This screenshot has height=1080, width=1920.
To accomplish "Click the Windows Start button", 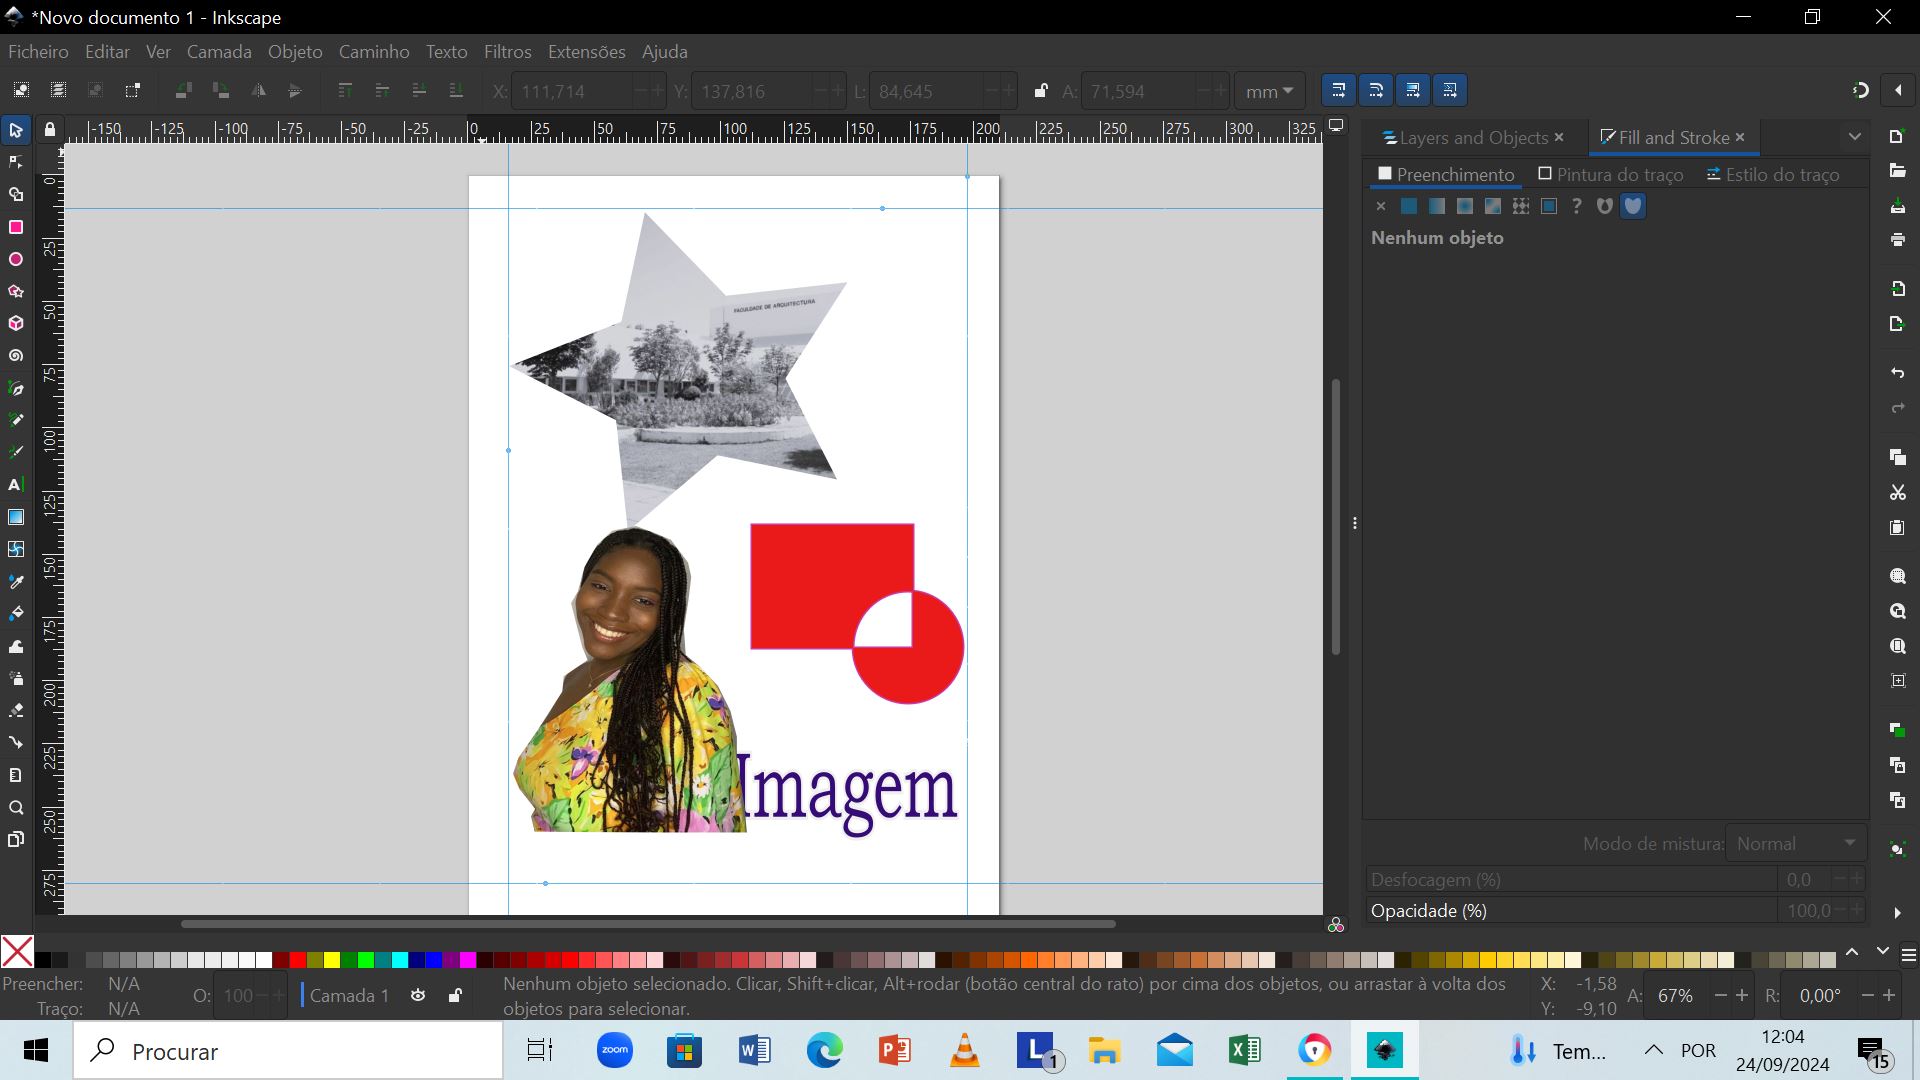I will click(36, 1051).
